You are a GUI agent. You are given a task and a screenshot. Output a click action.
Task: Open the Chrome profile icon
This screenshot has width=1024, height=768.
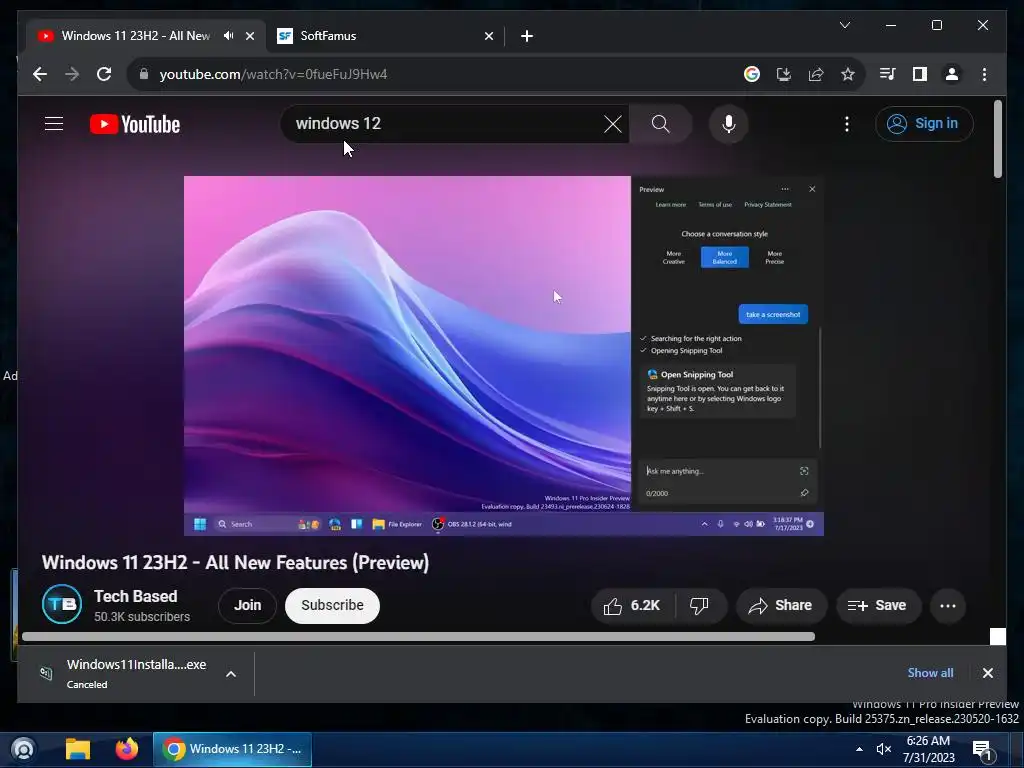952,74
